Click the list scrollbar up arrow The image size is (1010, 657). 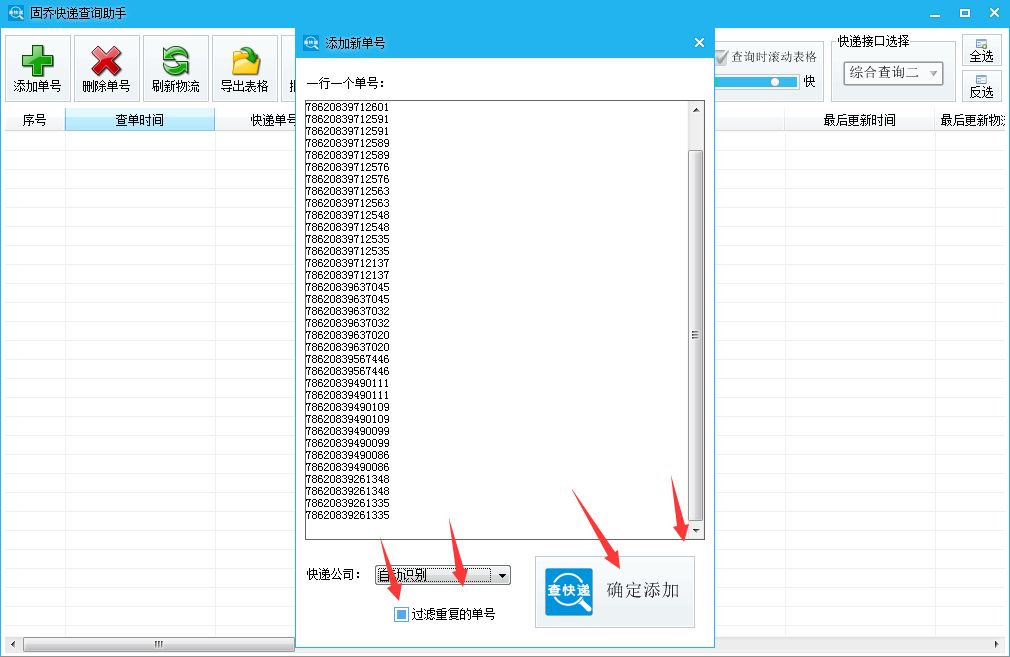[696, 110]
